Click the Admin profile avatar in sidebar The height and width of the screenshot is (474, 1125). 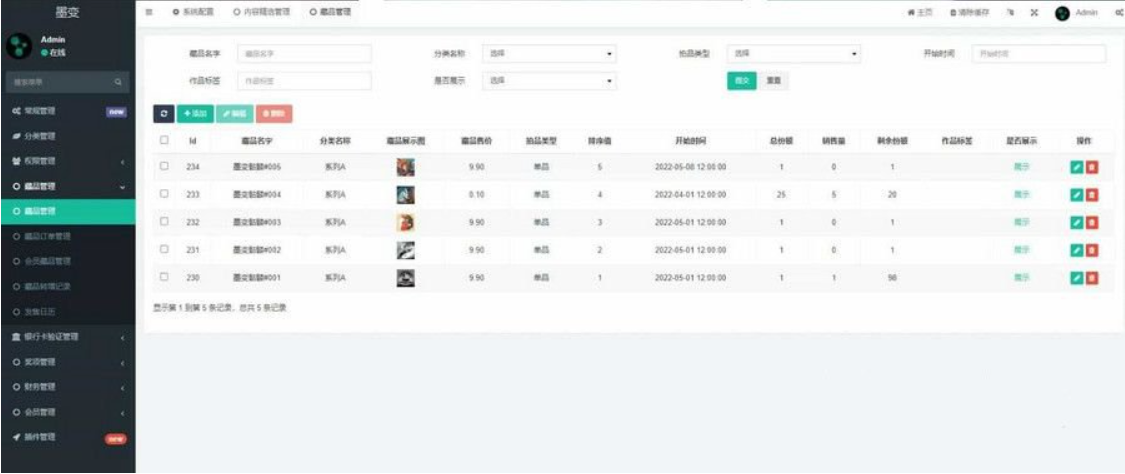[x=18, y=46]
